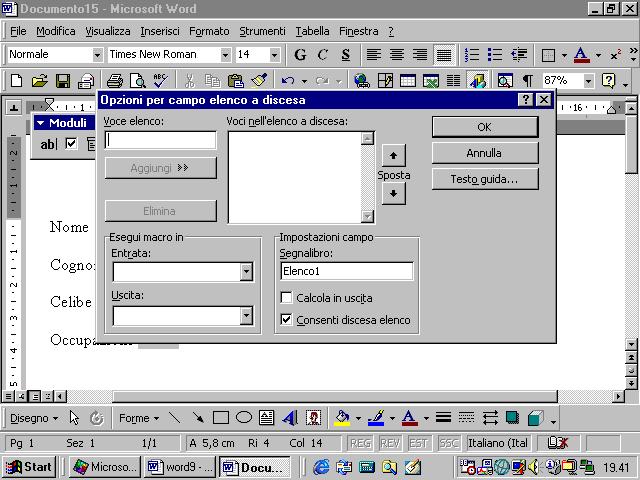Expand the Disegno menu in Drawing toolbar
Image resolution: width=640 pixels, height=480 pixels.
(33, 418)
